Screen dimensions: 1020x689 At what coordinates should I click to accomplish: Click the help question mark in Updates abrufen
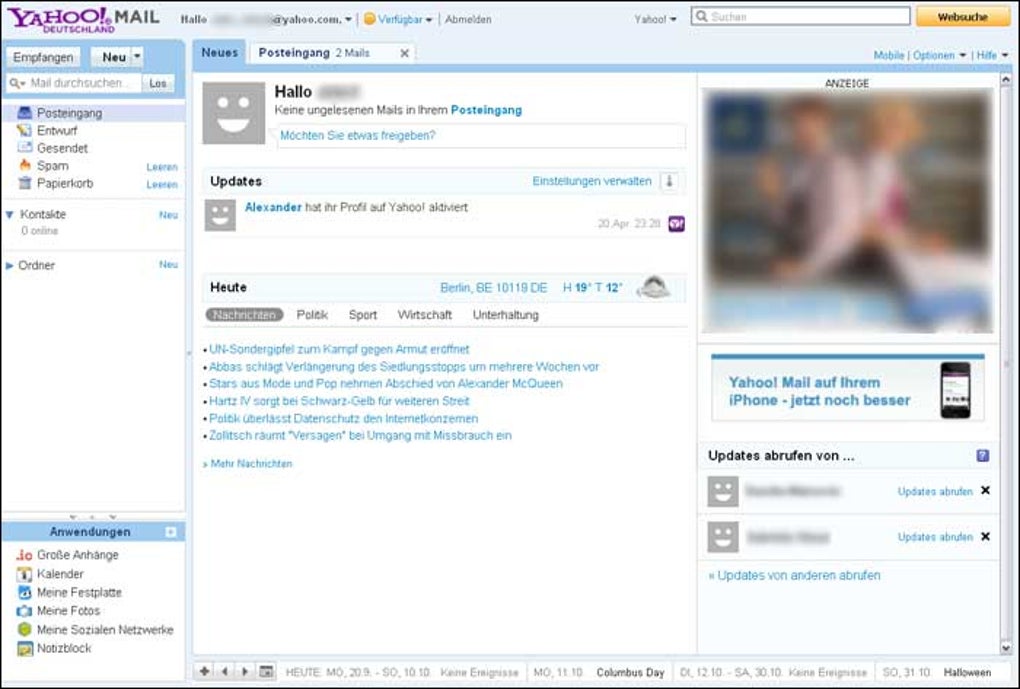click(983, 455)
